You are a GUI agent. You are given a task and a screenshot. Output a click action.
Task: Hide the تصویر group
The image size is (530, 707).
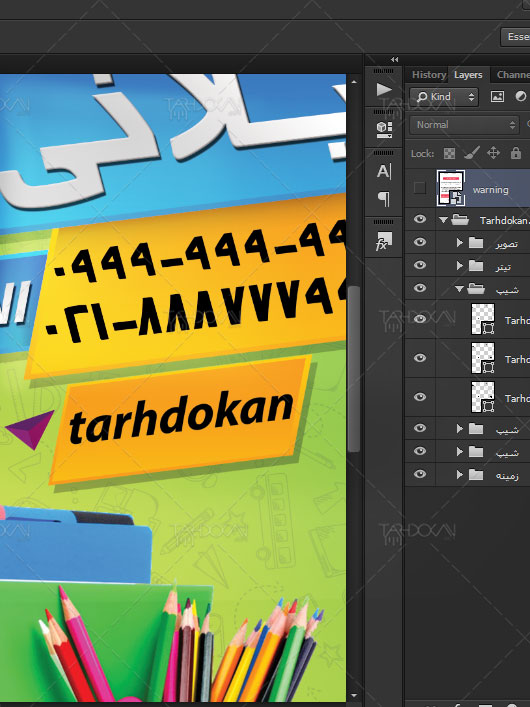pos(420,242)
